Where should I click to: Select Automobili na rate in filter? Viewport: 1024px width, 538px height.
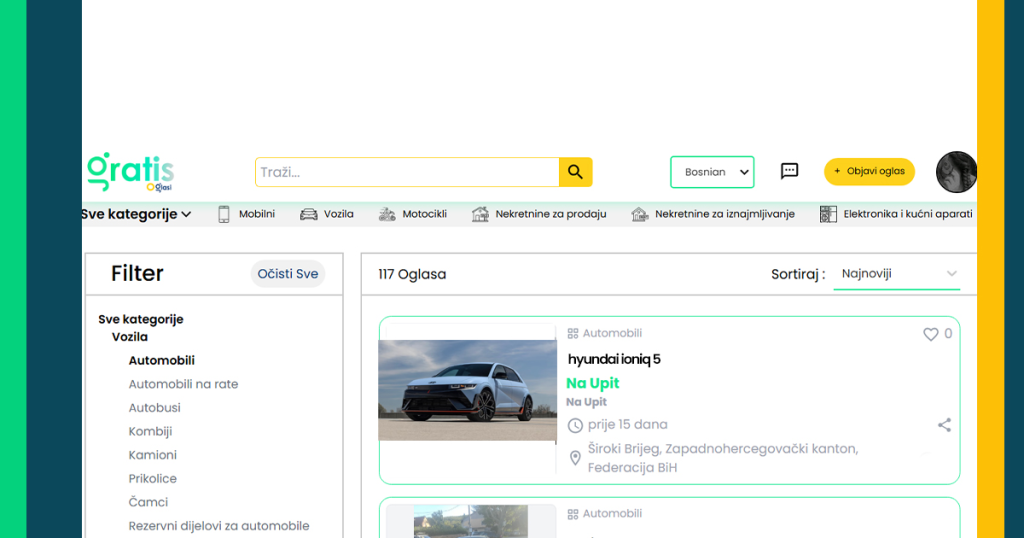tap(183, 384)
